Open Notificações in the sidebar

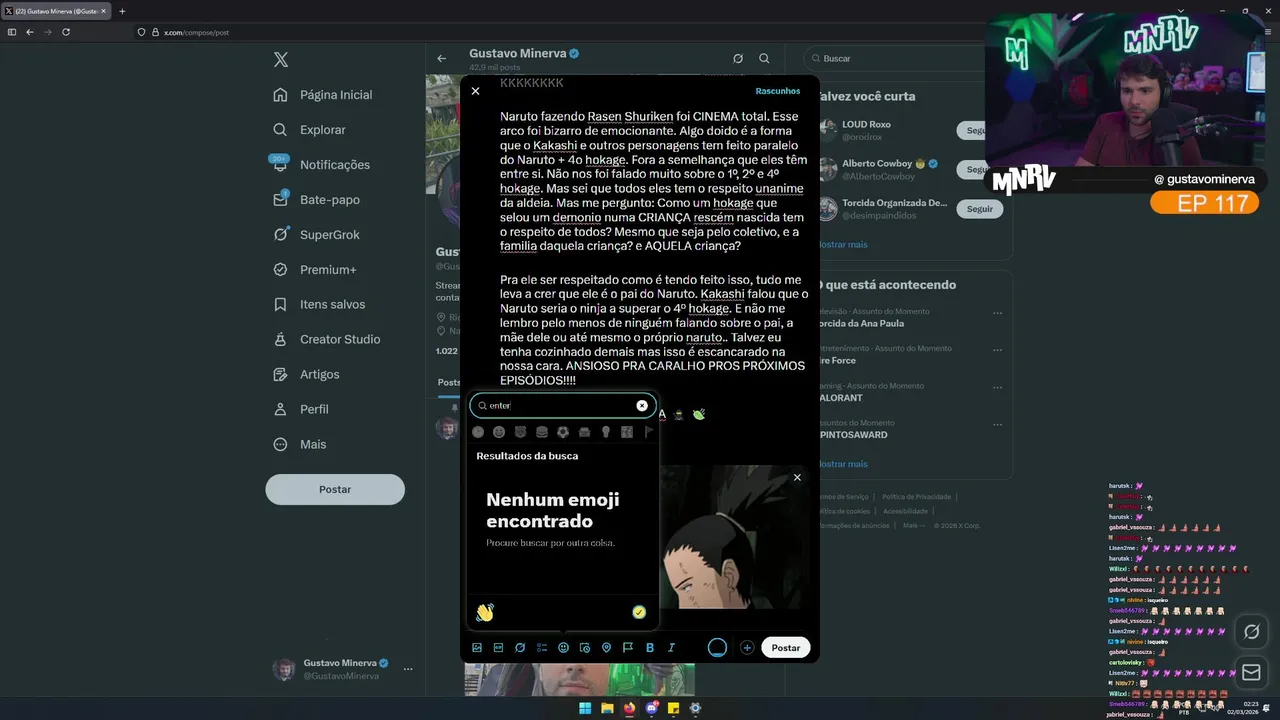click(320, 165)
